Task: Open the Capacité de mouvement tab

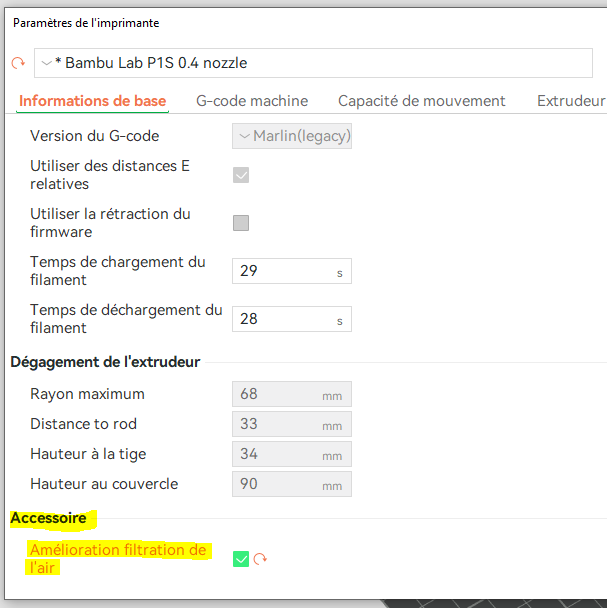Action: point(422,101)
